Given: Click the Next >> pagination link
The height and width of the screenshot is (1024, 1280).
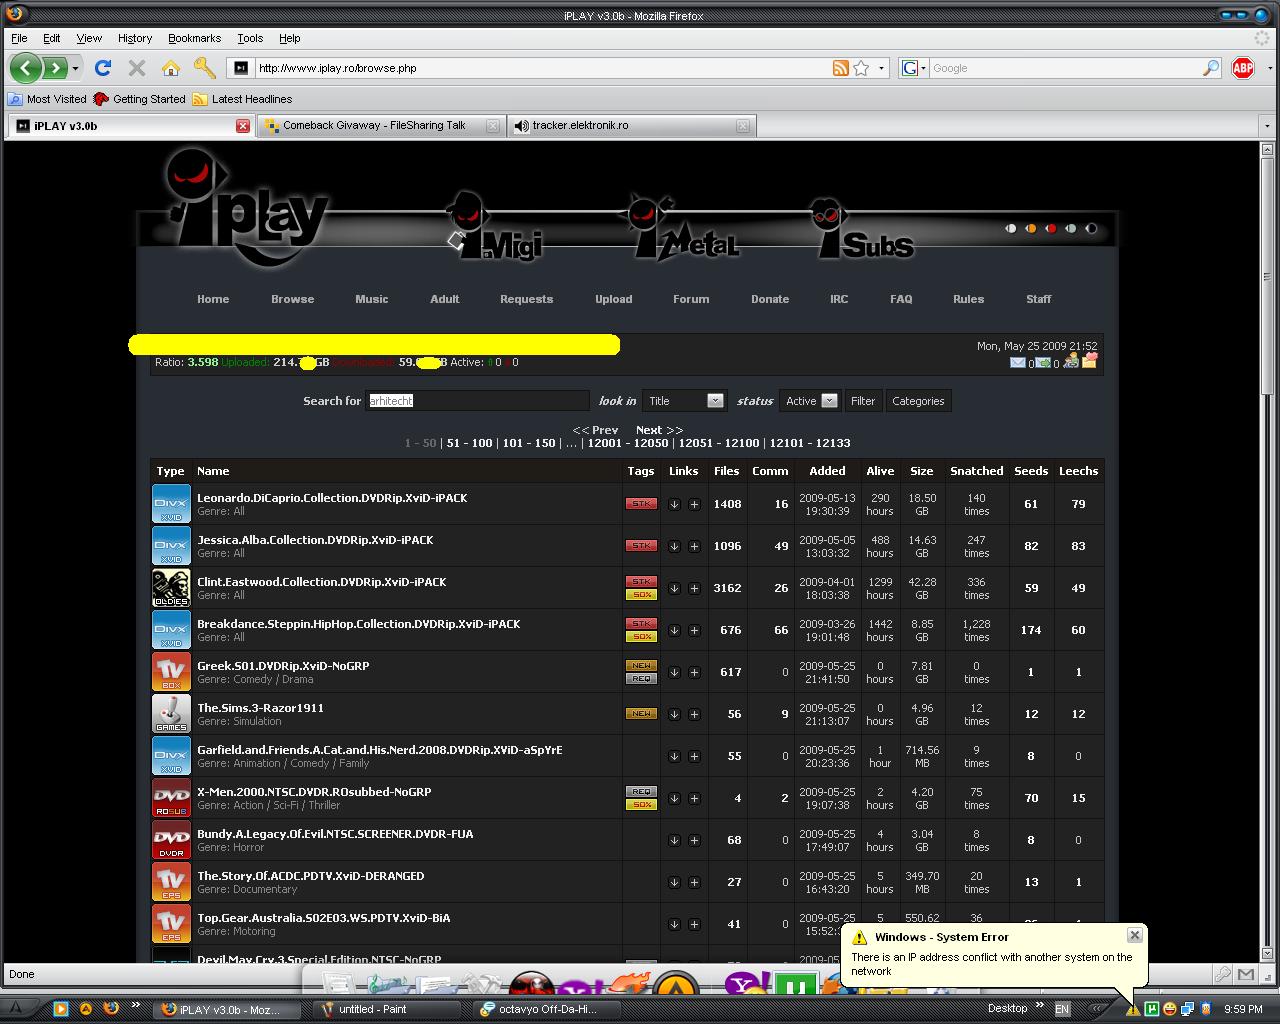Looking at the screenshot, I should [659, 430].
